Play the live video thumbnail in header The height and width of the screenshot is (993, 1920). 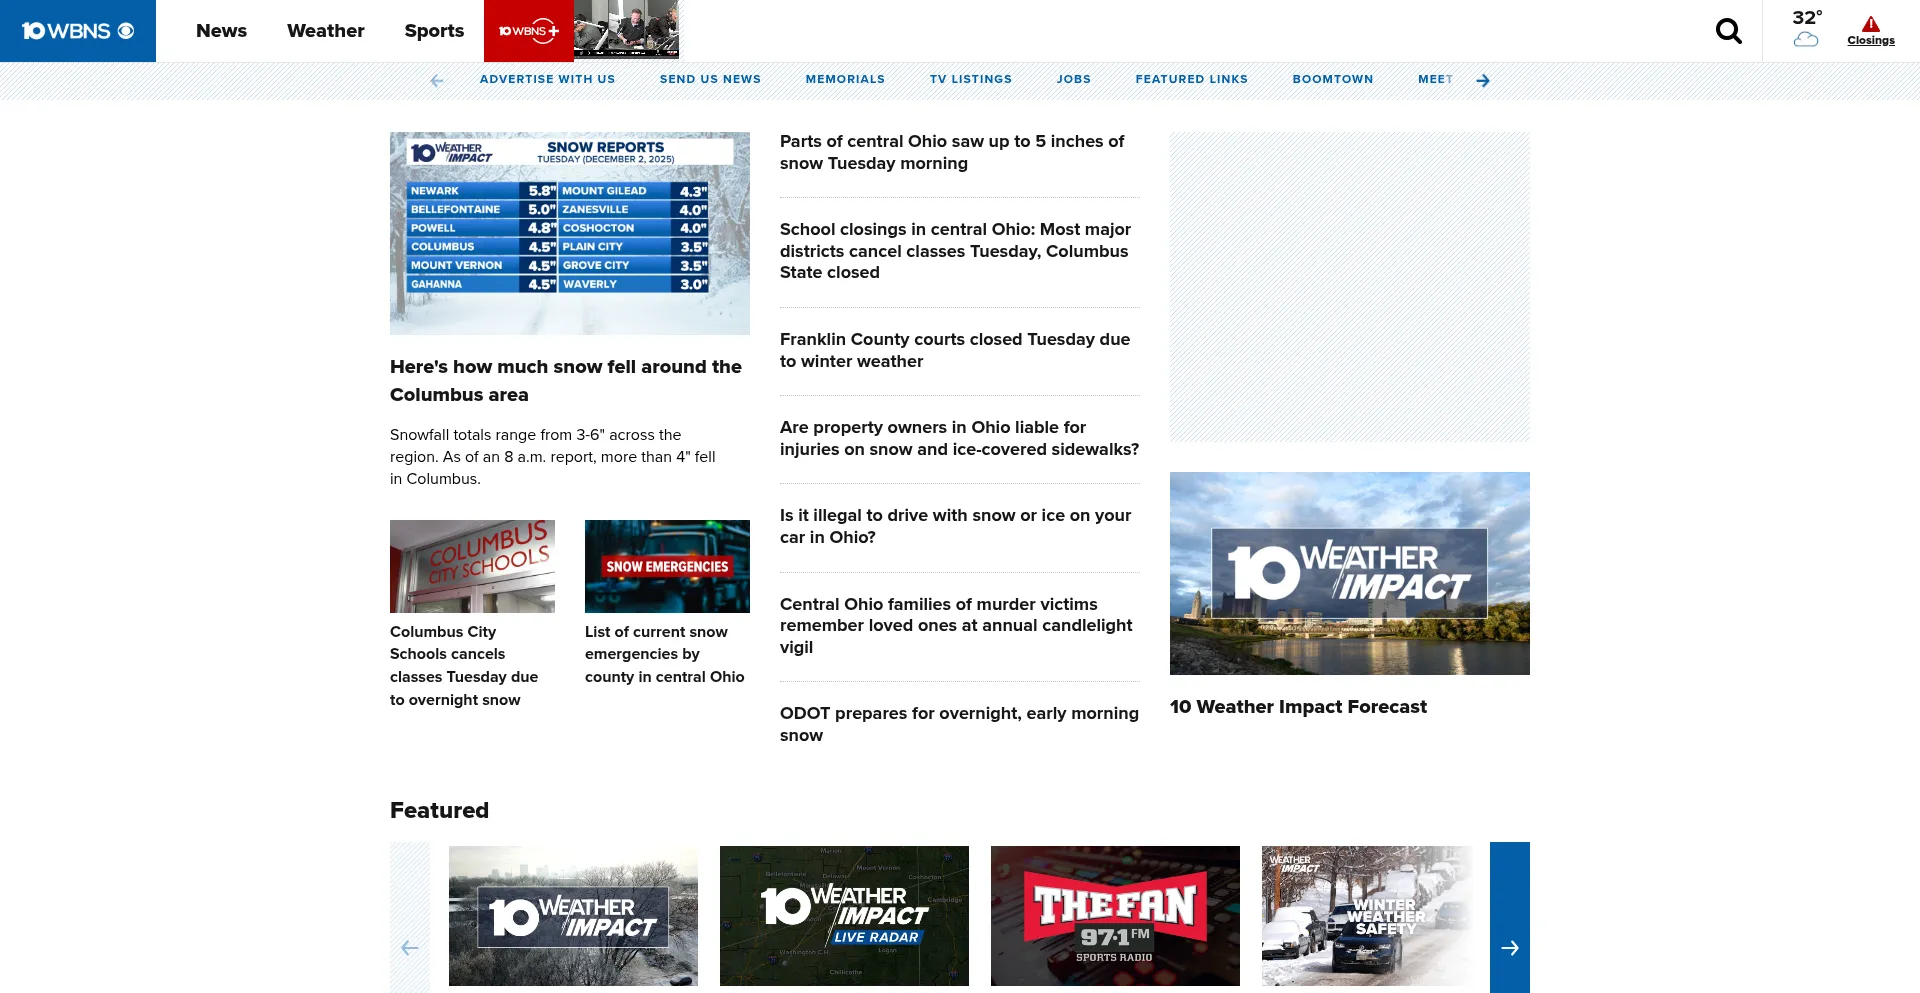tap(626, 30)
